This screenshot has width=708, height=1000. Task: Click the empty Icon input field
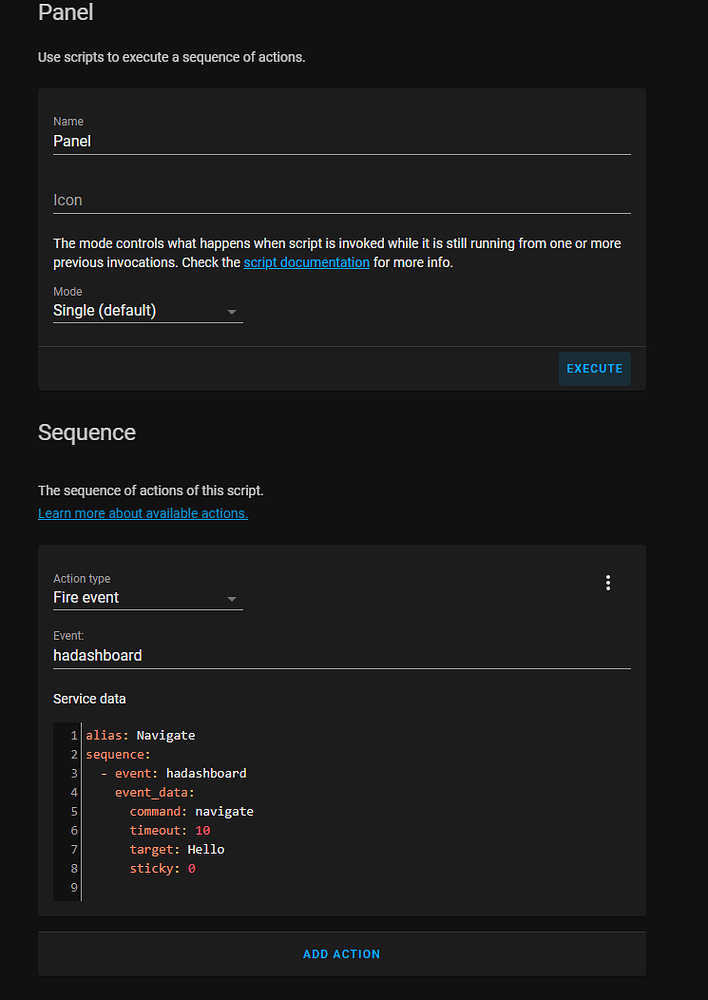point(200,200)
